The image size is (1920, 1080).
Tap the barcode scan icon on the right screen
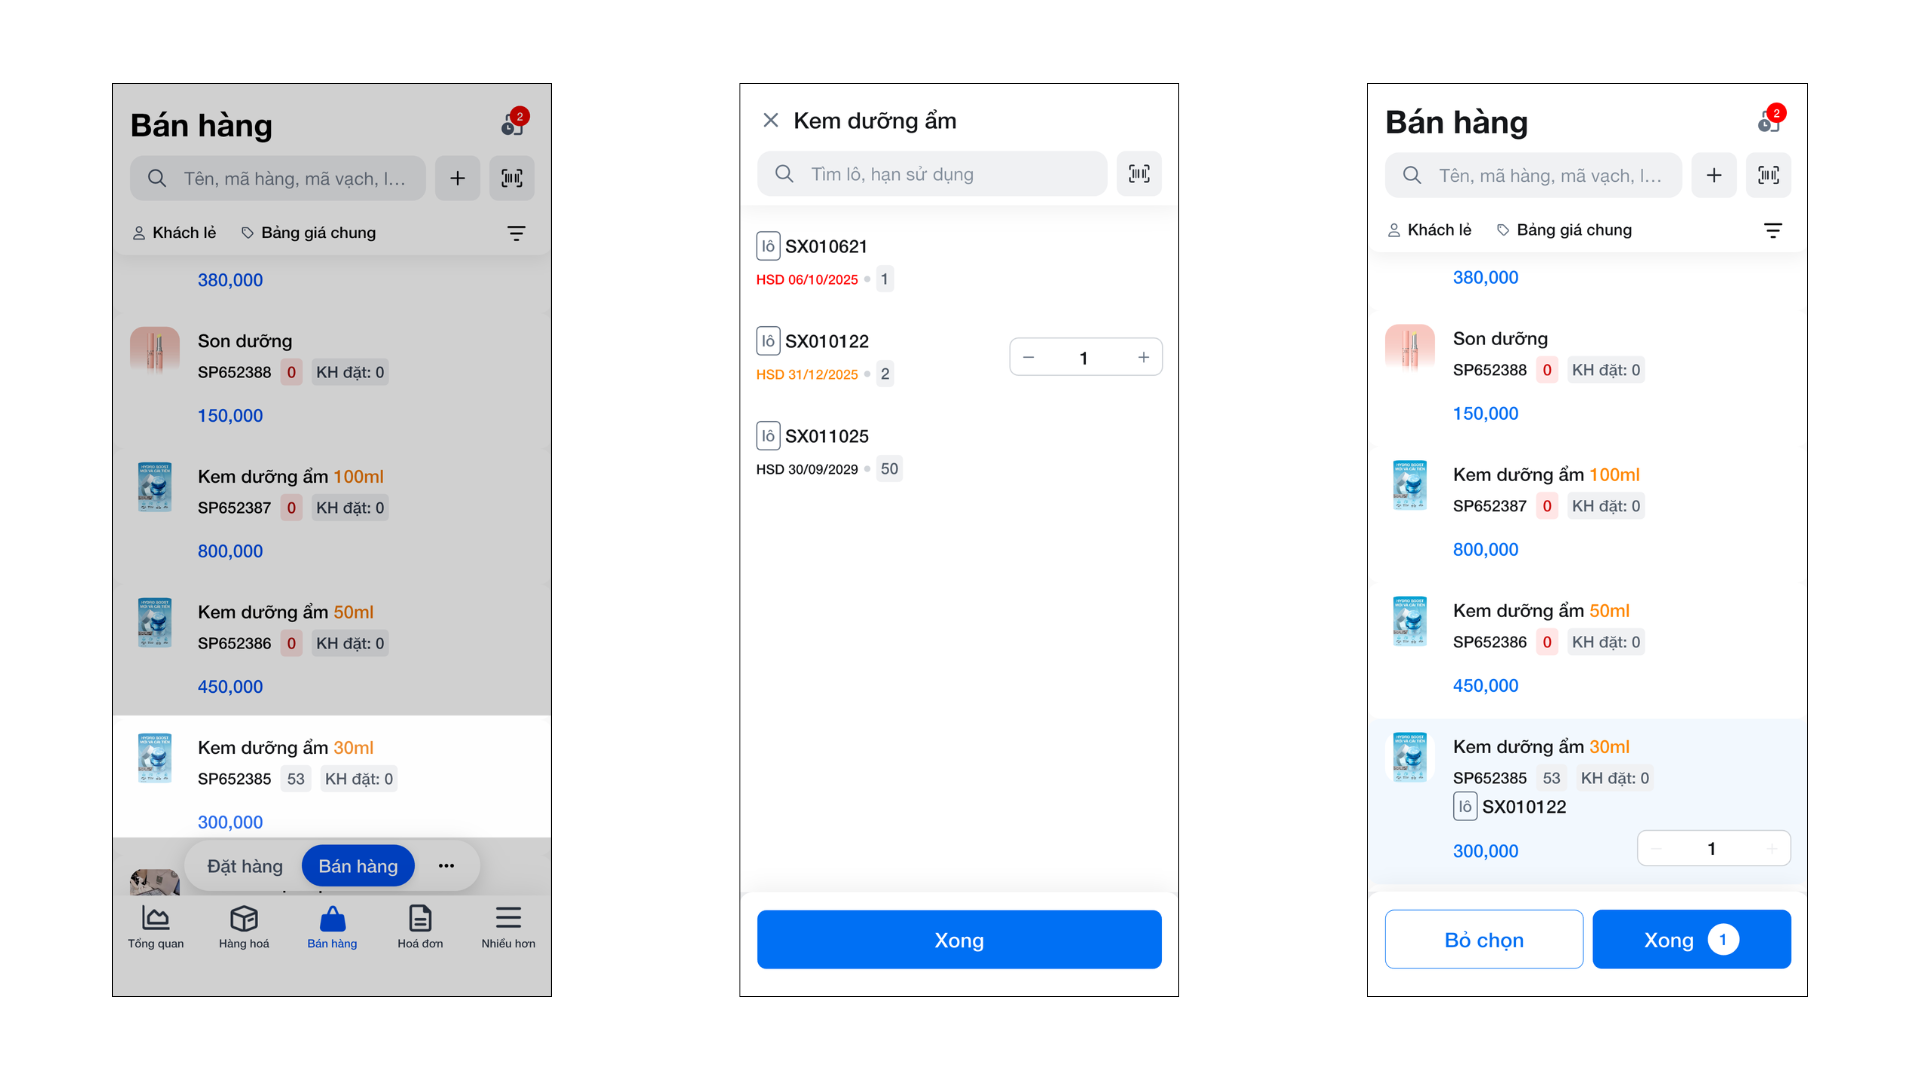[x=1768, y=175]
